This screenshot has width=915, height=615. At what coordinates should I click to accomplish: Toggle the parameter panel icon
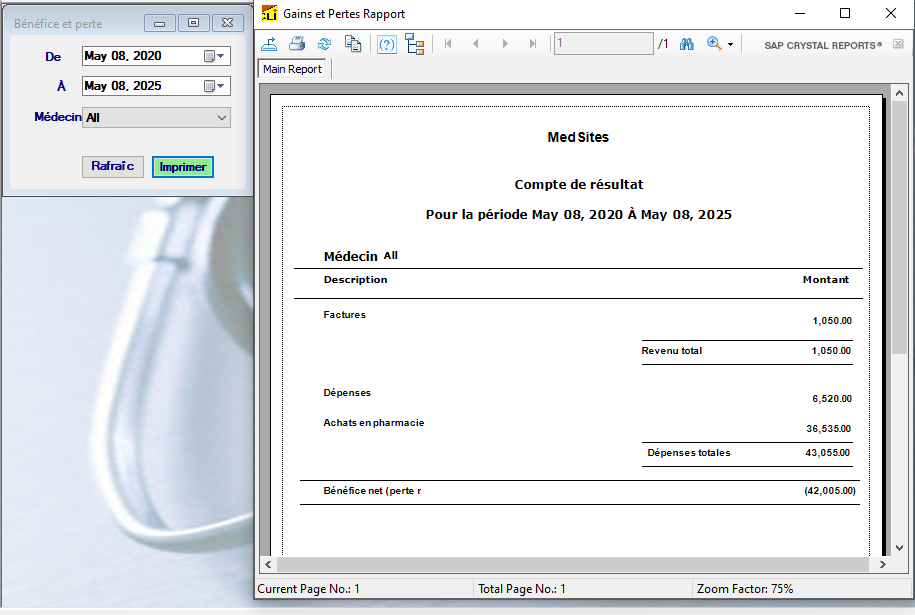[x=387, y=44]
